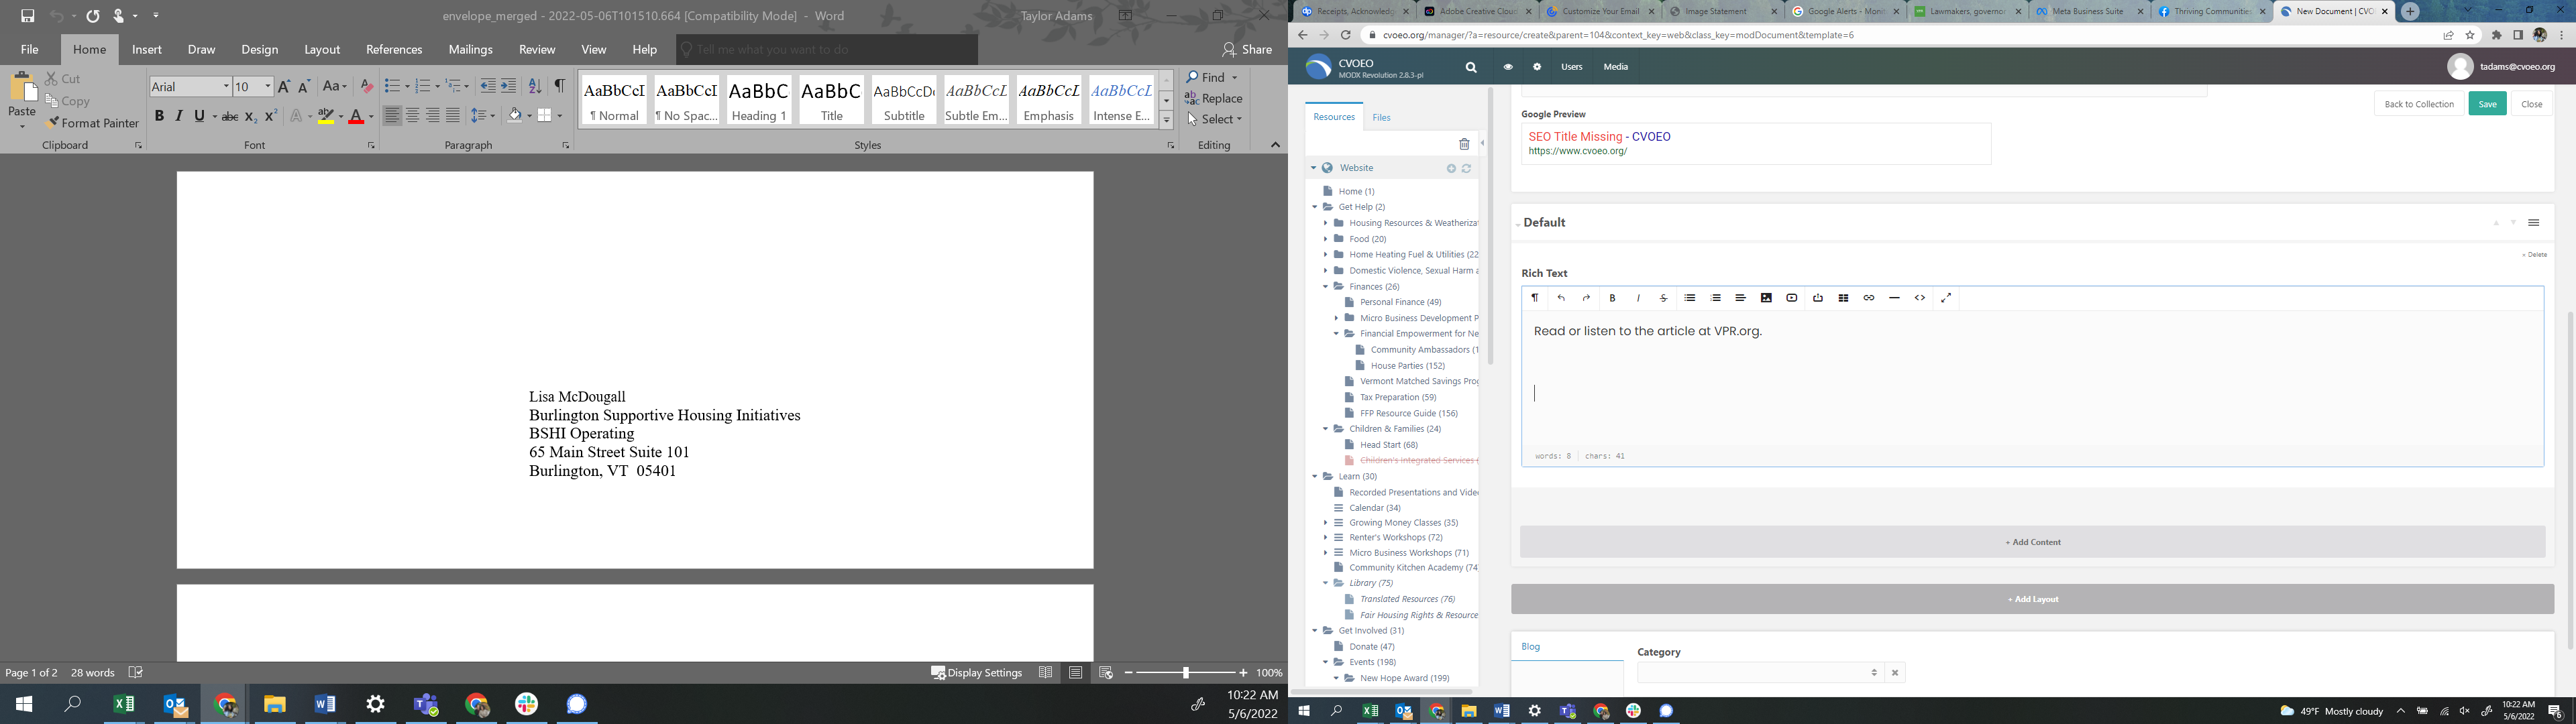Click Format Painter in Word ribbon
This screenshot has width=2576, height=724.
92,123
